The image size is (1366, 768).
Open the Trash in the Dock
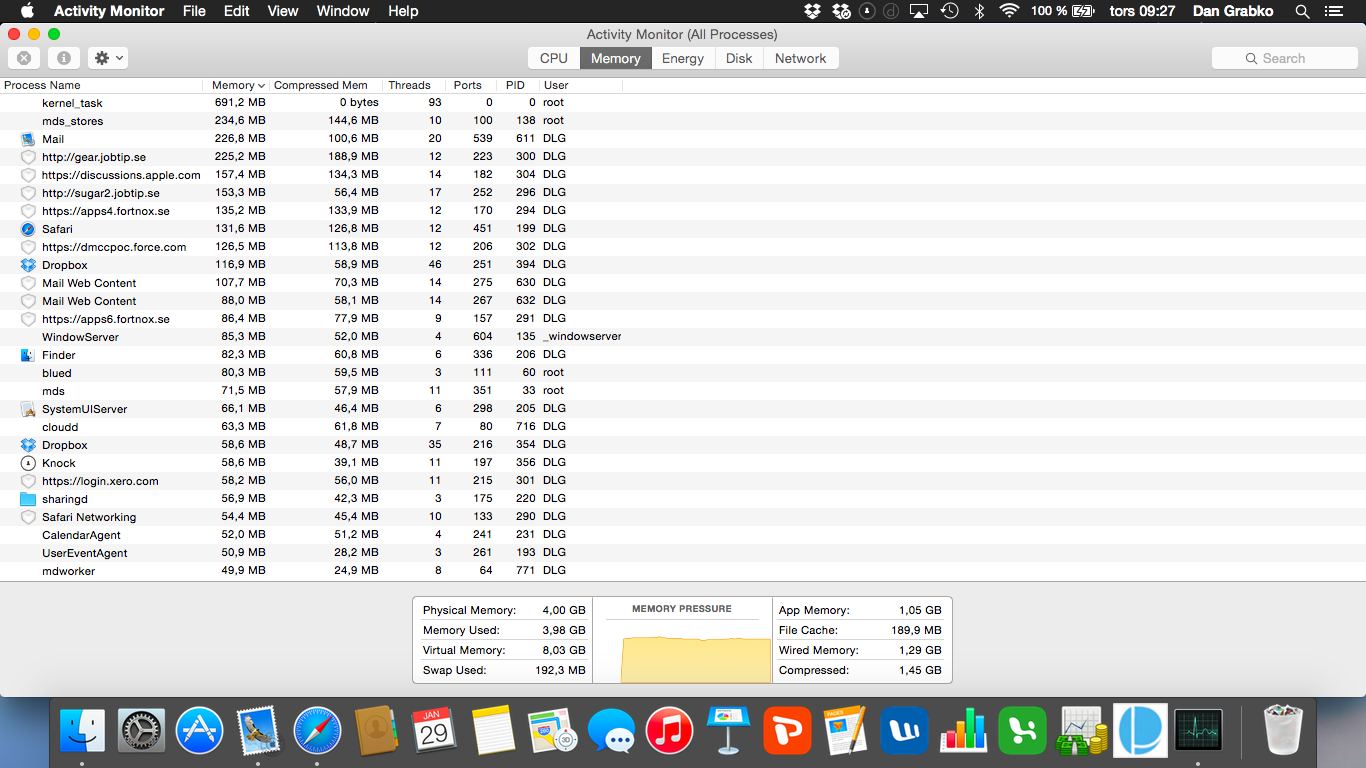[x=1283, y=730]
